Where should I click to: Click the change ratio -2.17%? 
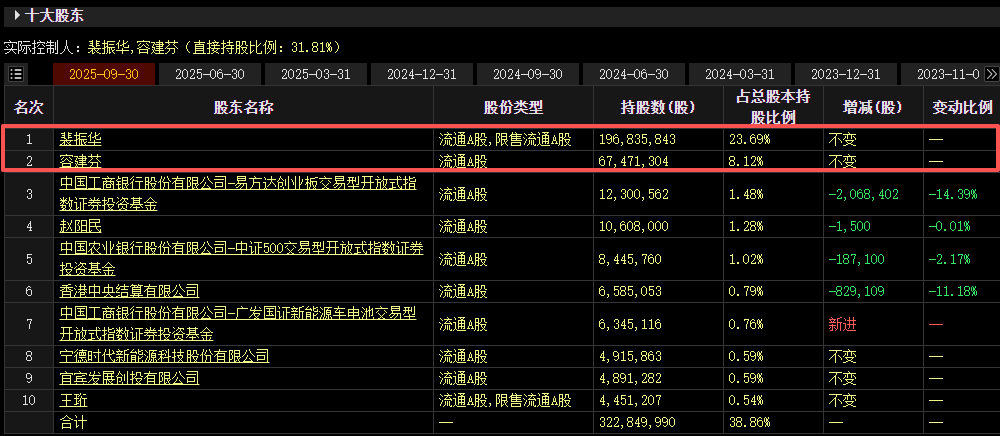tap(949, 259)
